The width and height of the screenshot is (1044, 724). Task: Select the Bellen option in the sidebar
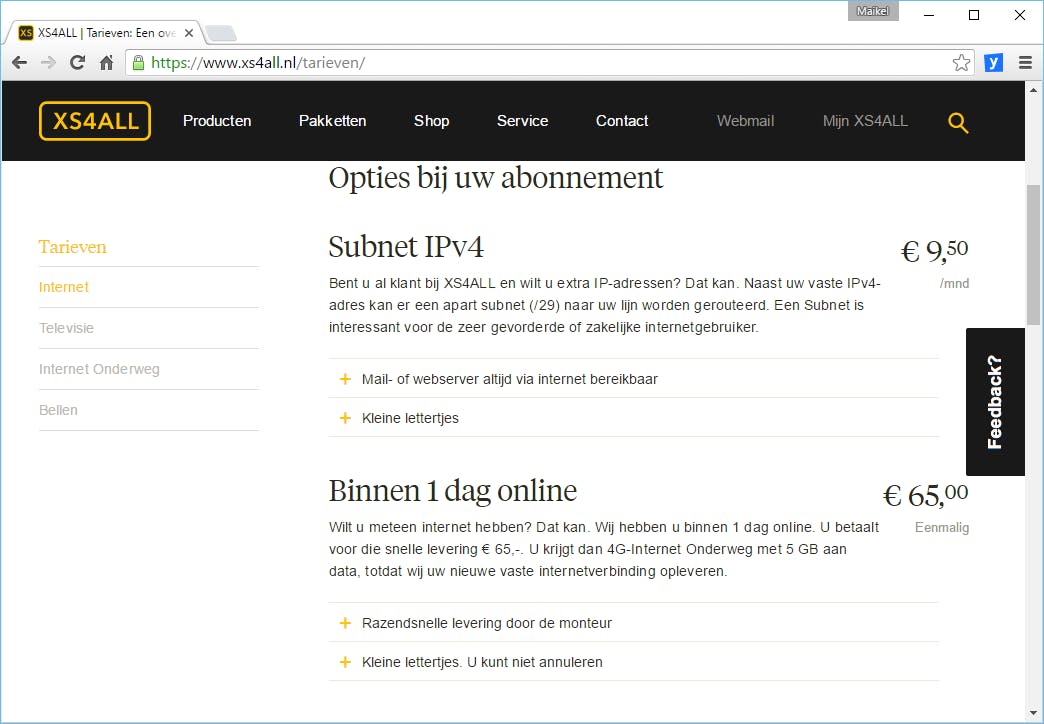point(58,409)
